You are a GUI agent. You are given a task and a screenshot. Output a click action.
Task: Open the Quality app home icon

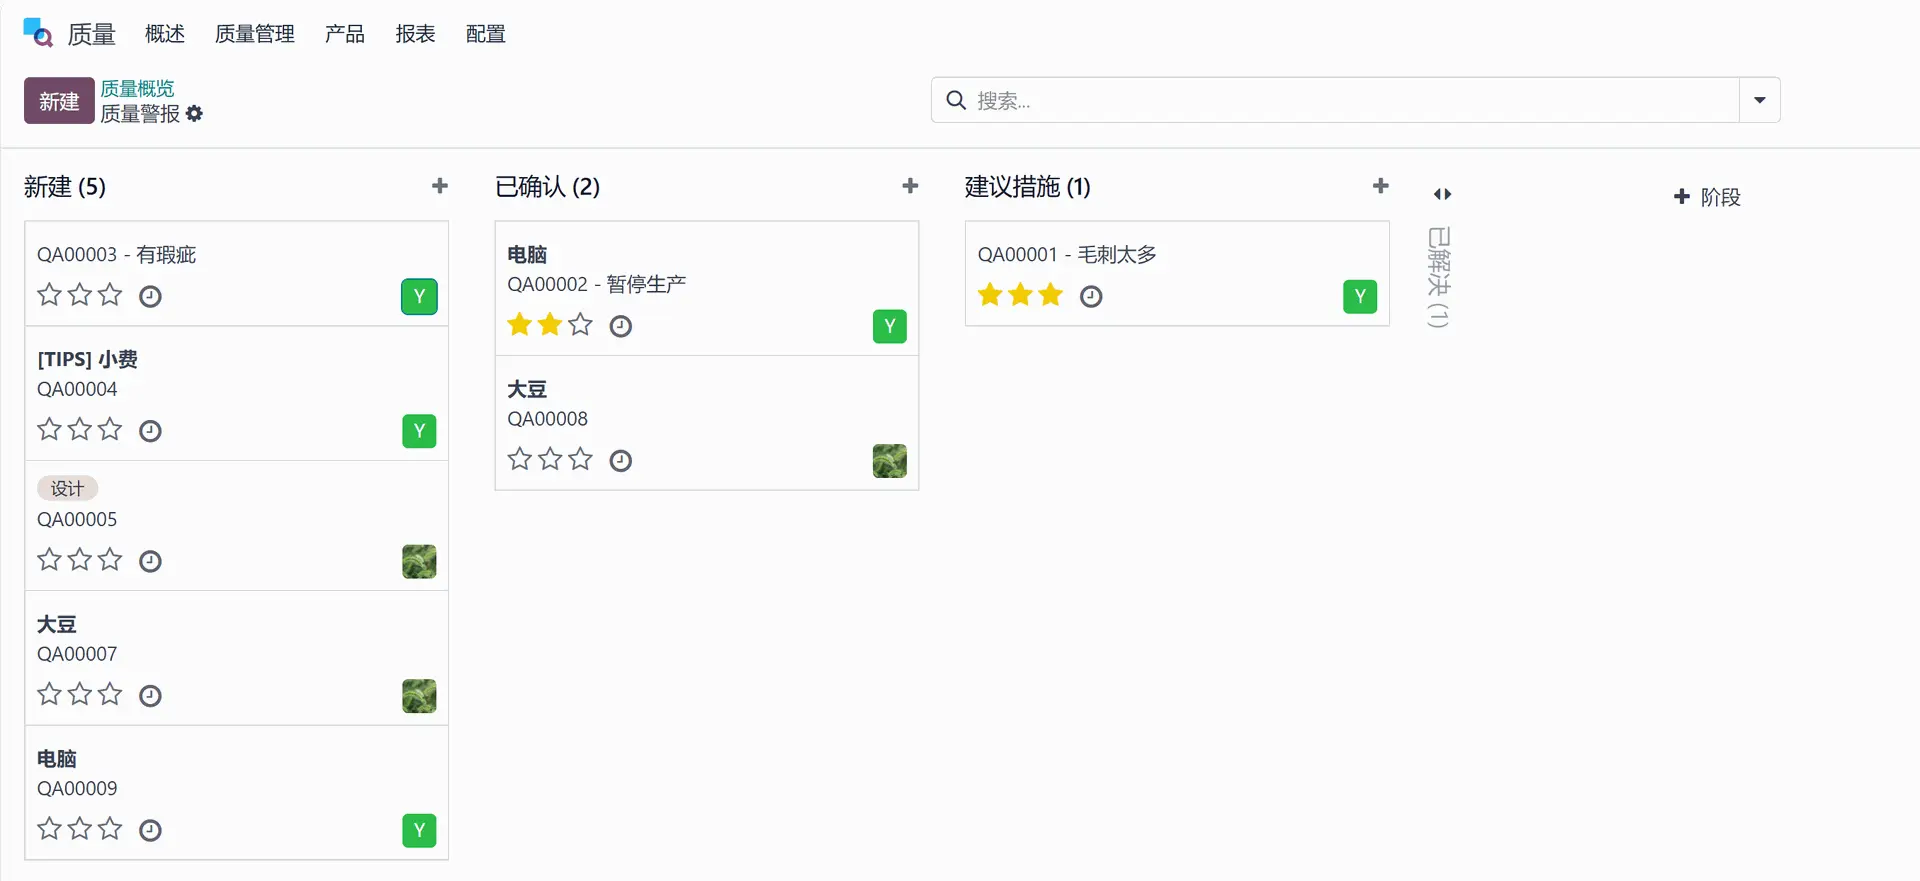38,33
